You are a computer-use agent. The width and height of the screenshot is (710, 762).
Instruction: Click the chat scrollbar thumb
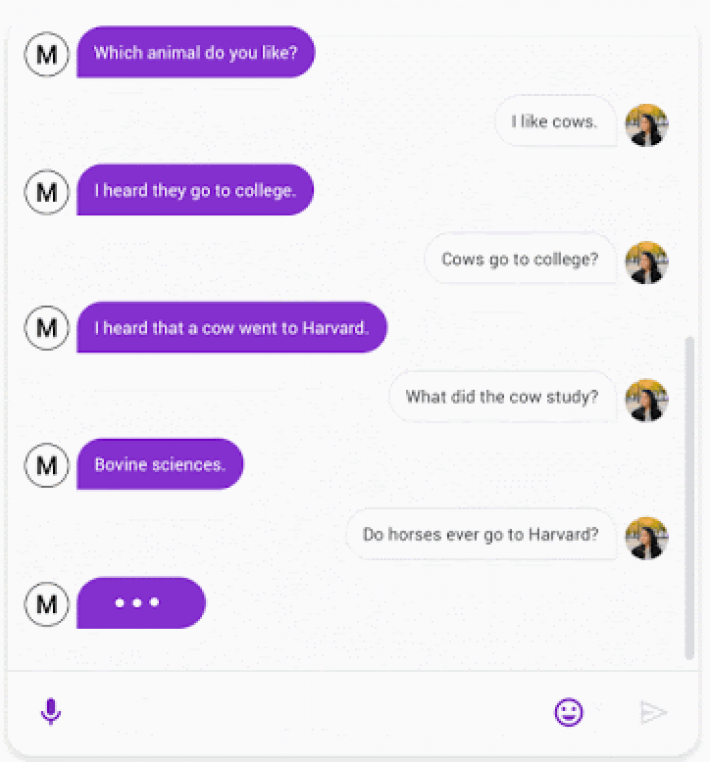689,498
